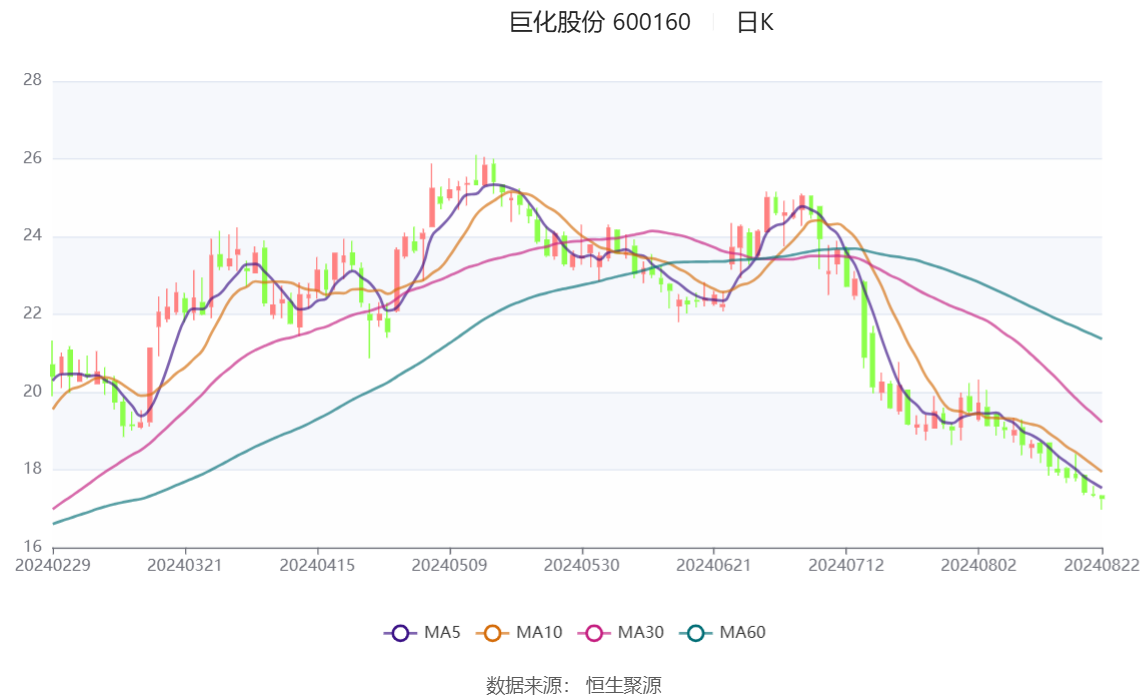Click the x-axis date 20240509
The height and width of the screenshot is (699, 1148).
tap(449, 566)
